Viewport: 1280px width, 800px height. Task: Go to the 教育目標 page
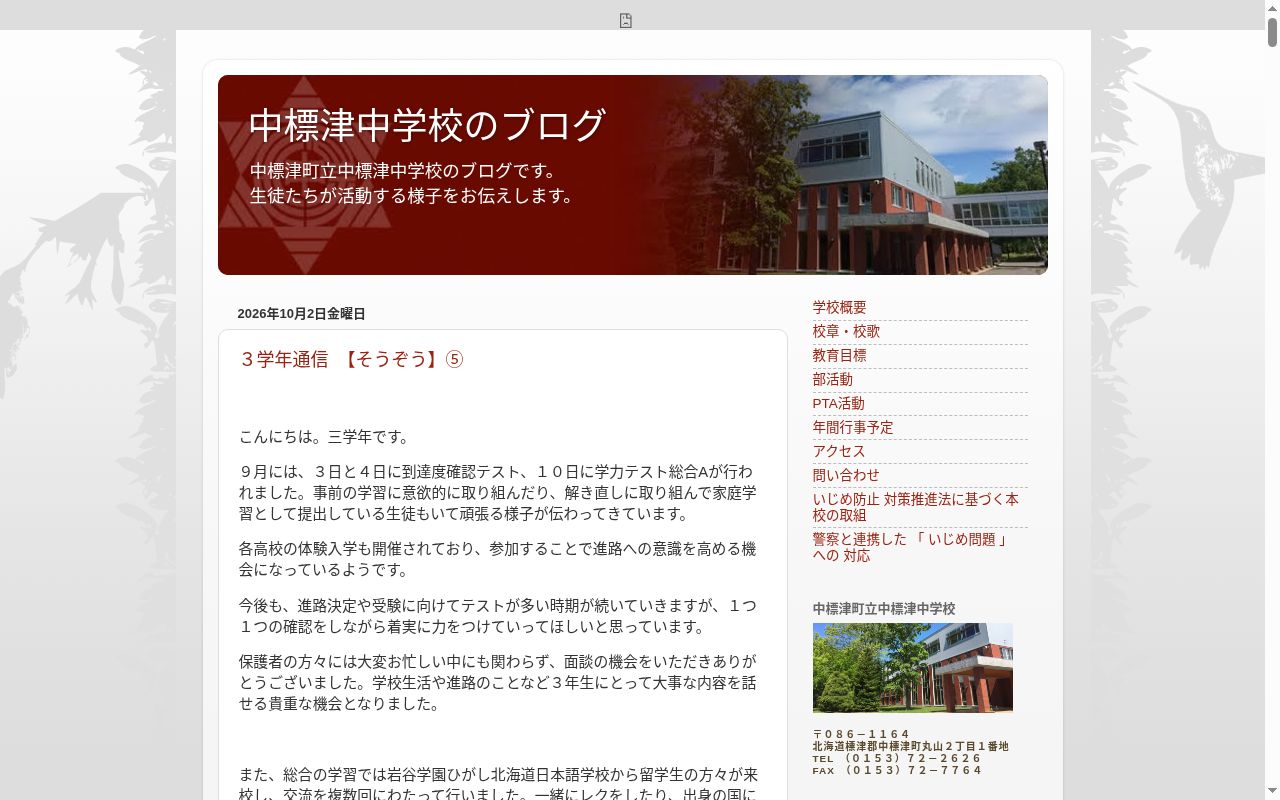point(839,355)
